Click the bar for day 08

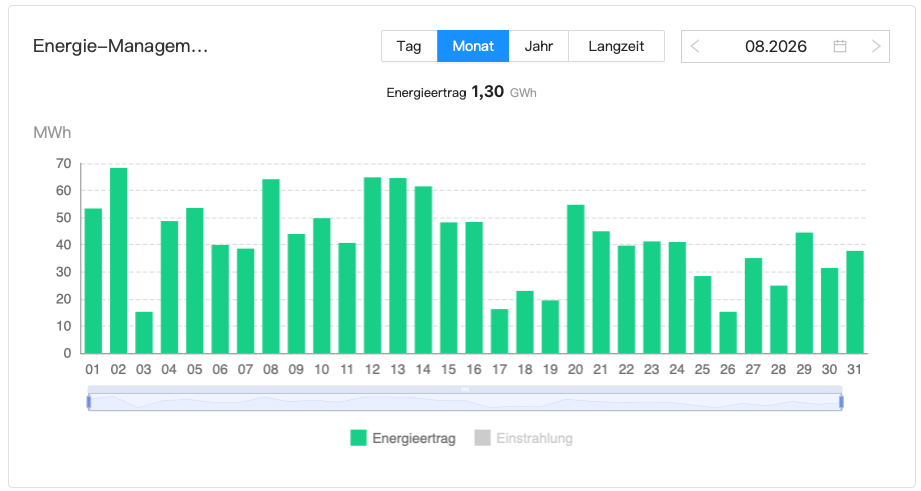(x=271, y=266)
